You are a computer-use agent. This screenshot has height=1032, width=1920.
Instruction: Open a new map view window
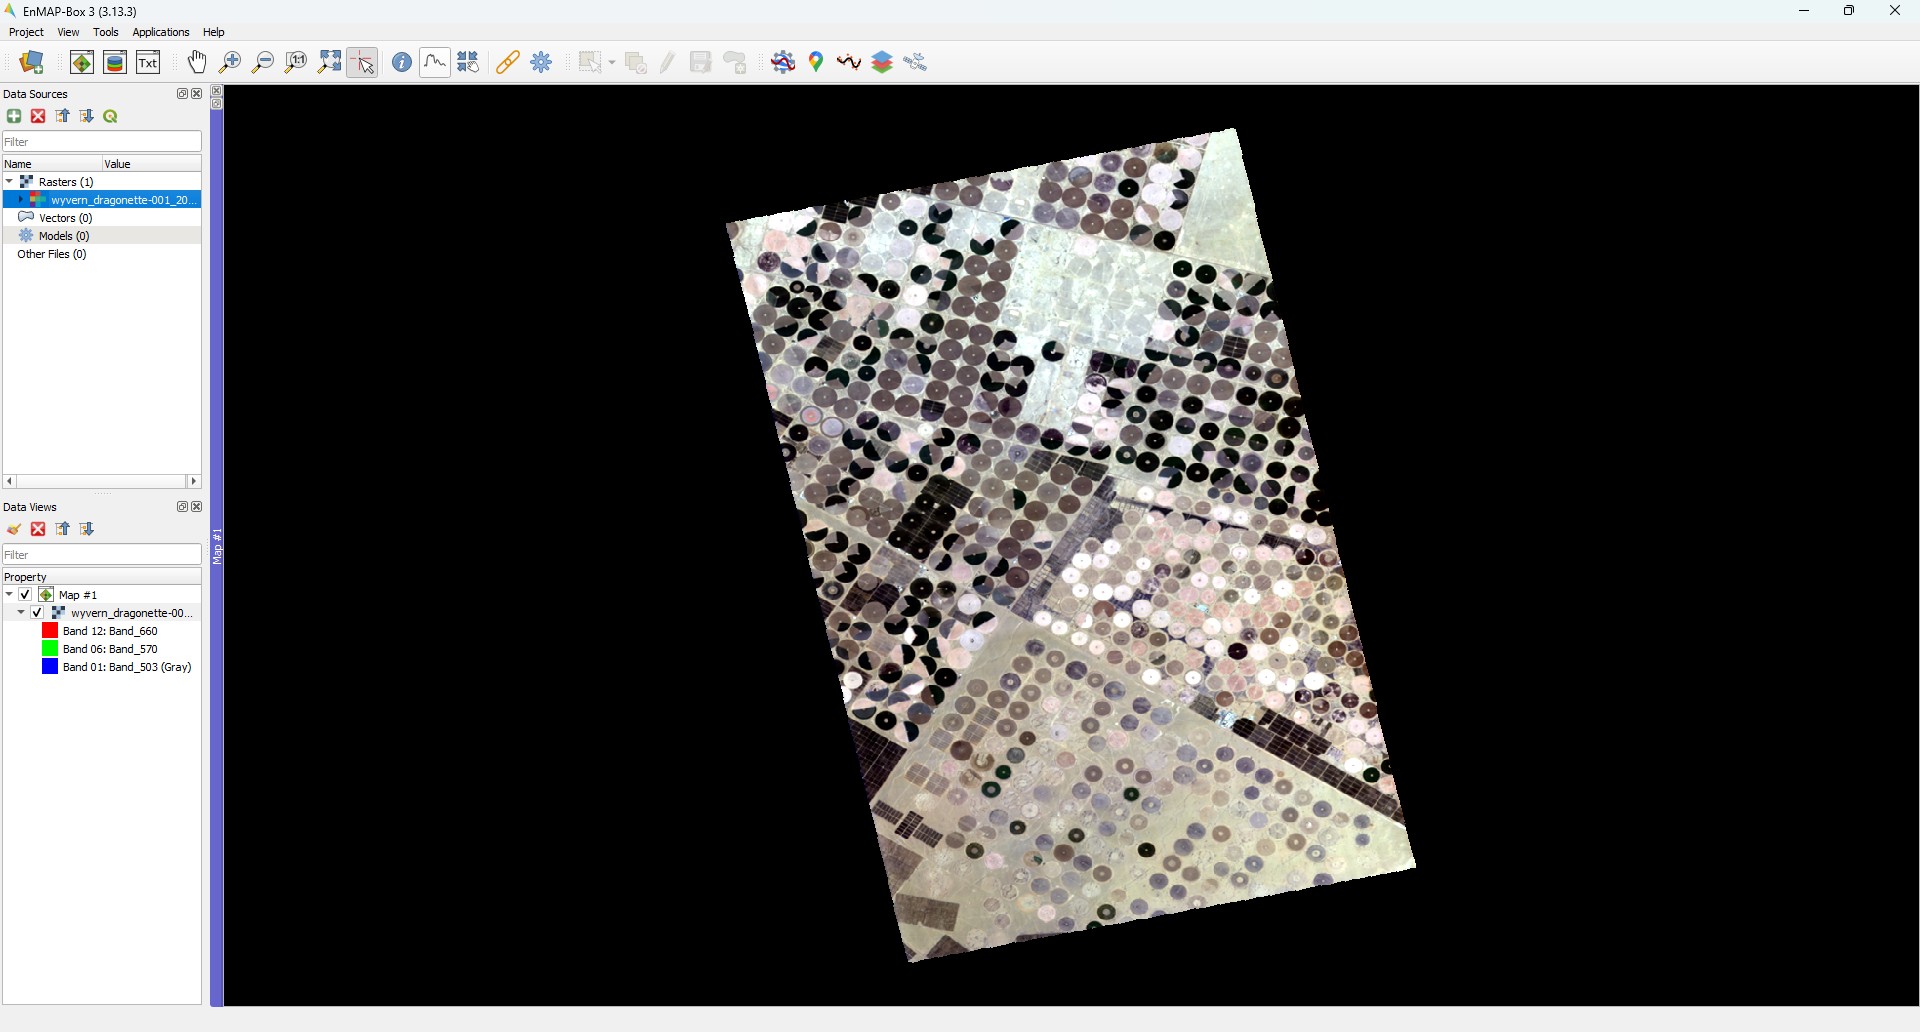pos(82,62)
